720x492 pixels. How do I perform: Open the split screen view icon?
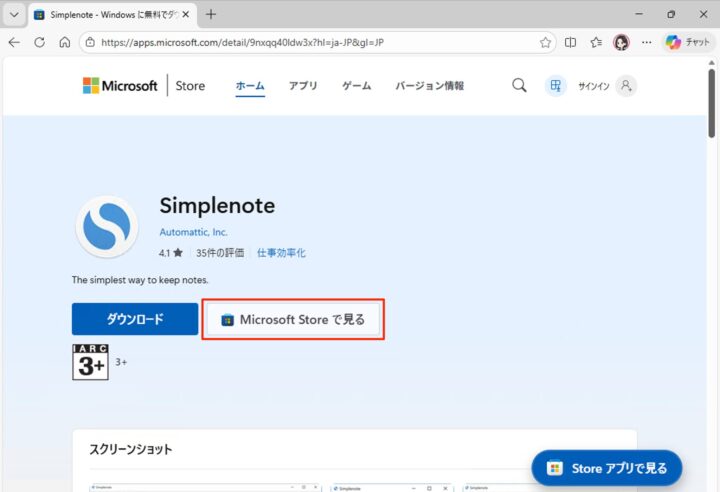pyautogui.click(x=571, y=43)
